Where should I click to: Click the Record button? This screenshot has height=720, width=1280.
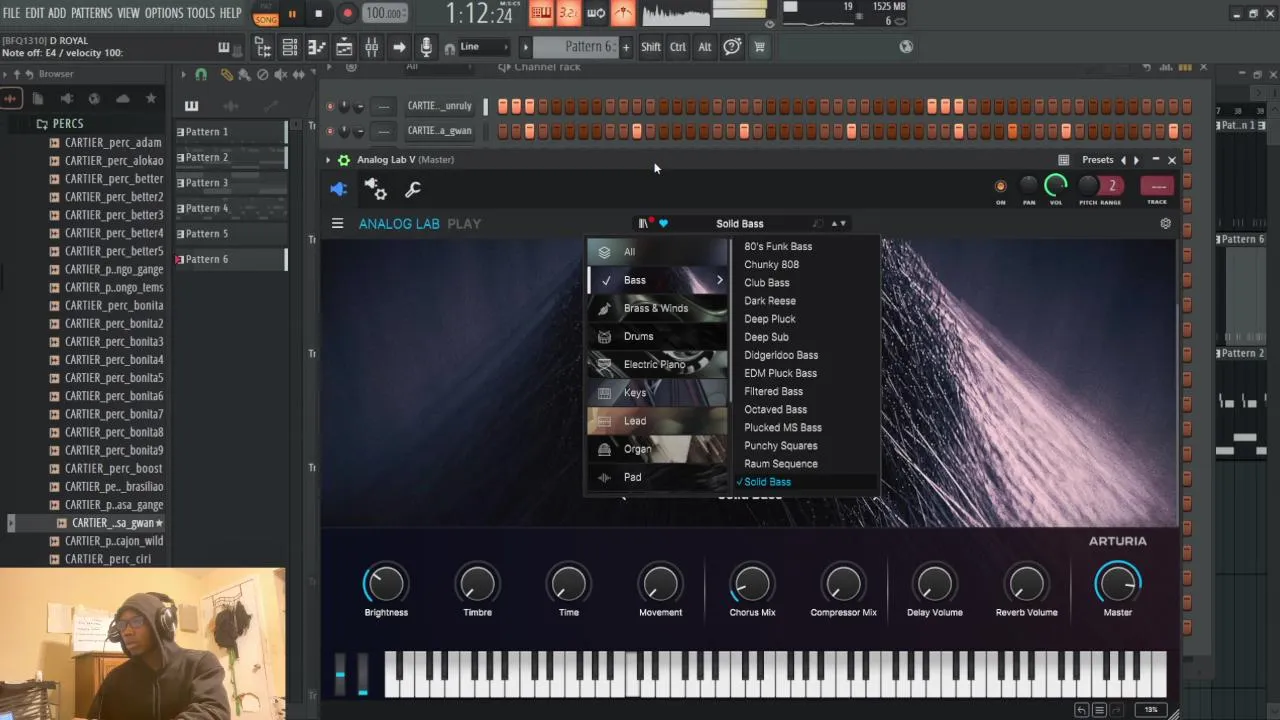tap(347, 14)
